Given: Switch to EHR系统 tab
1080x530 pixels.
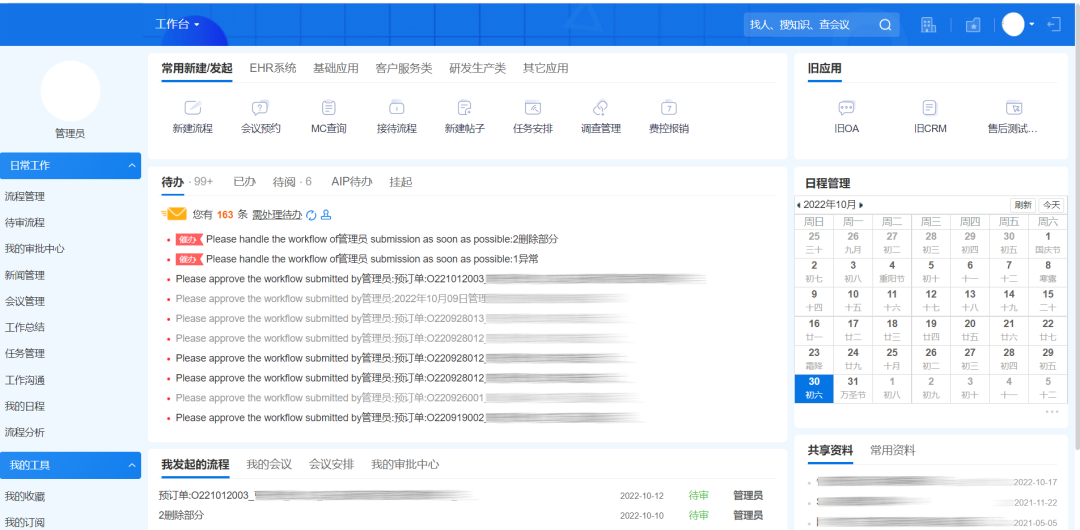Looking at the screenshot, I should click(x=273, y=68).
